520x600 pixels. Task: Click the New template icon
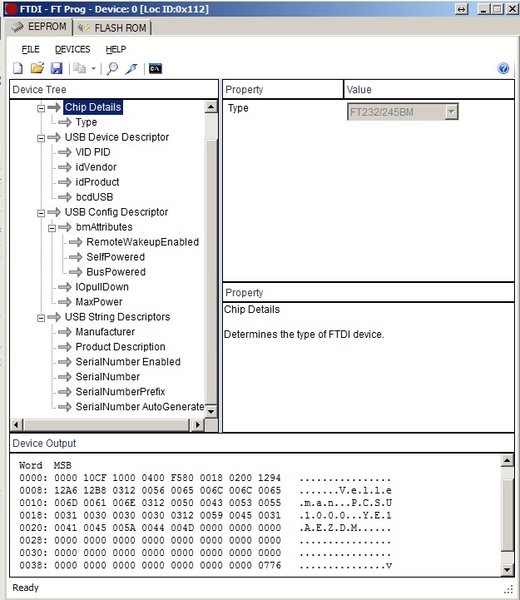pos(18,68)
